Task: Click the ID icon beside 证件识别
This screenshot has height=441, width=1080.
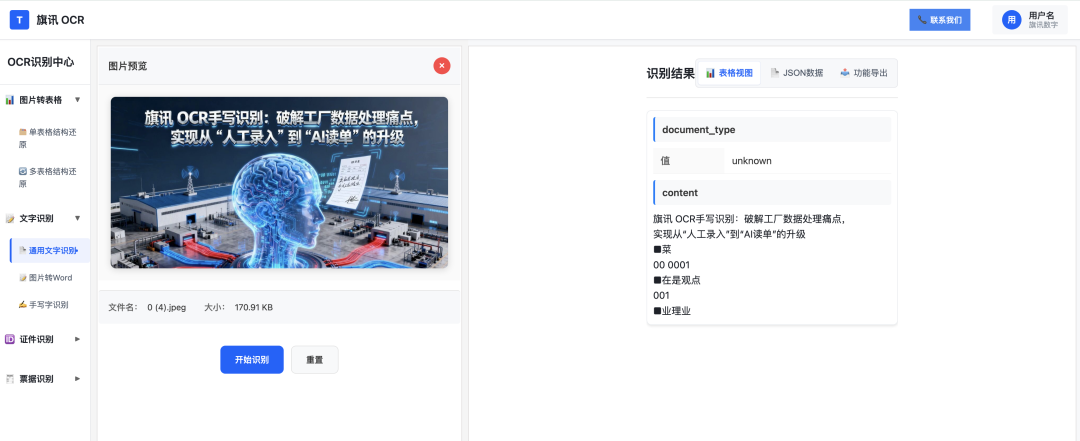Action: click(10, 339)
